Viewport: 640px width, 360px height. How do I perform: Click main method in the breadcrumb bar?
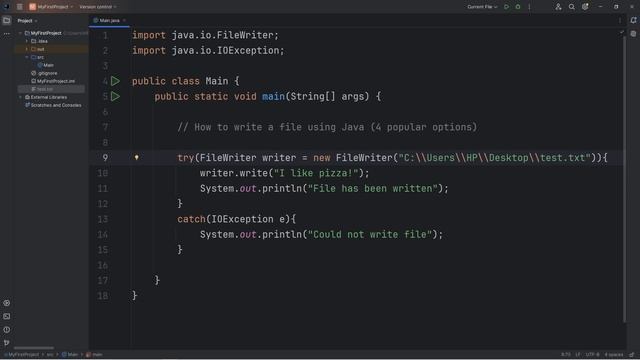click(95, 355)
